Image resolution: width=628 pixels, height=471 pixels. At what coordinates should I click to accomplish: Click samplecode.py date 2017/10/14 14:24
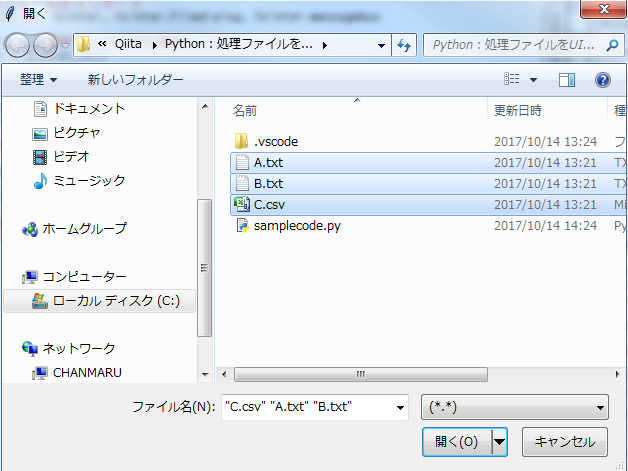coord(545,226)
